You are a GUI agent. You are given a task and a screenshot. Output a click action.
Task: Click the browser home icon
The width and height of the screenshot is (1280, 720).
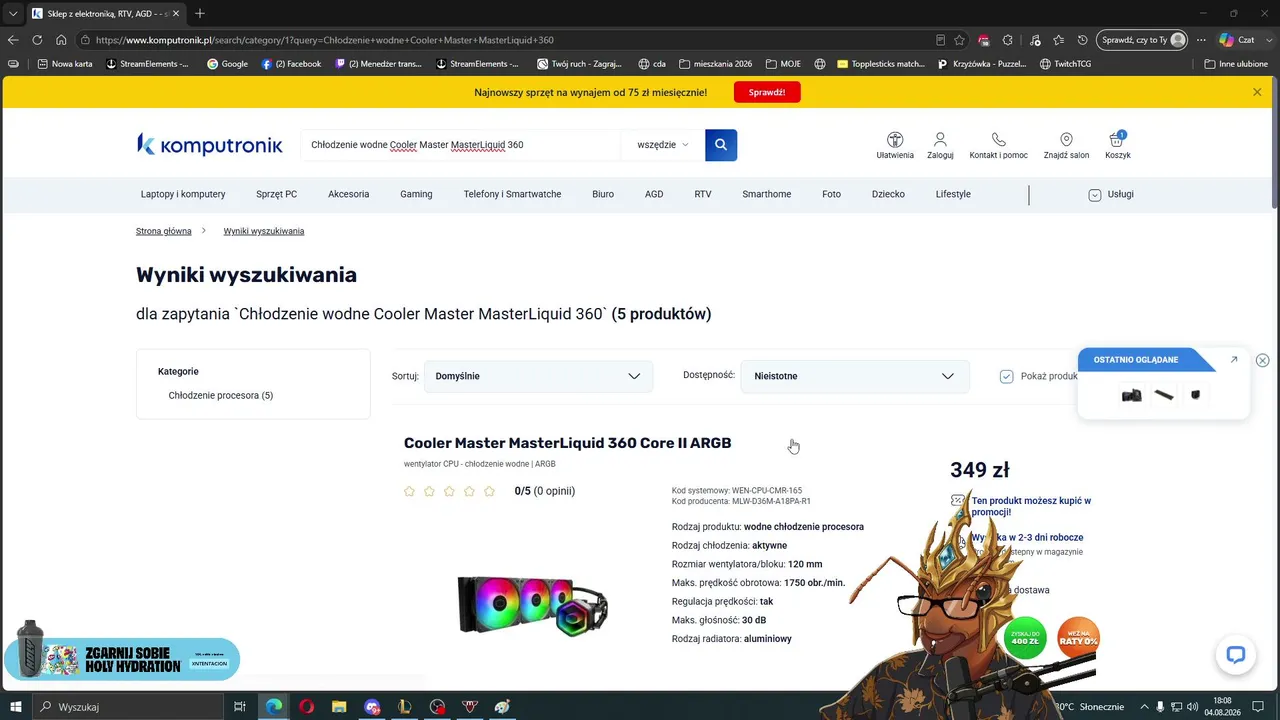61,40
